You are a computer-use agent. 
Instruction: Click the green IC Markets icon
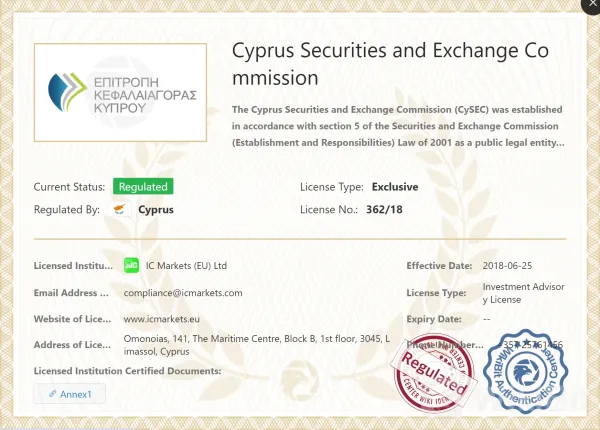[130, 265]
